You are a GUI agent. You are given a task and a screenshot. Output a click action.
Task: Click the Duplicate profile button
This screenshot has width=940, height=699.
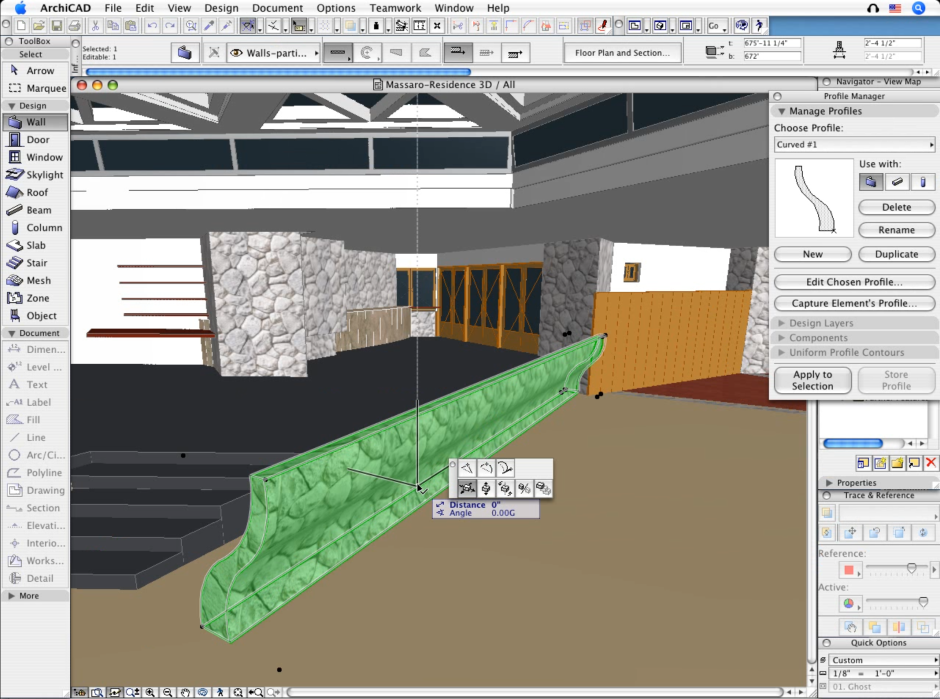pos(896,254)
